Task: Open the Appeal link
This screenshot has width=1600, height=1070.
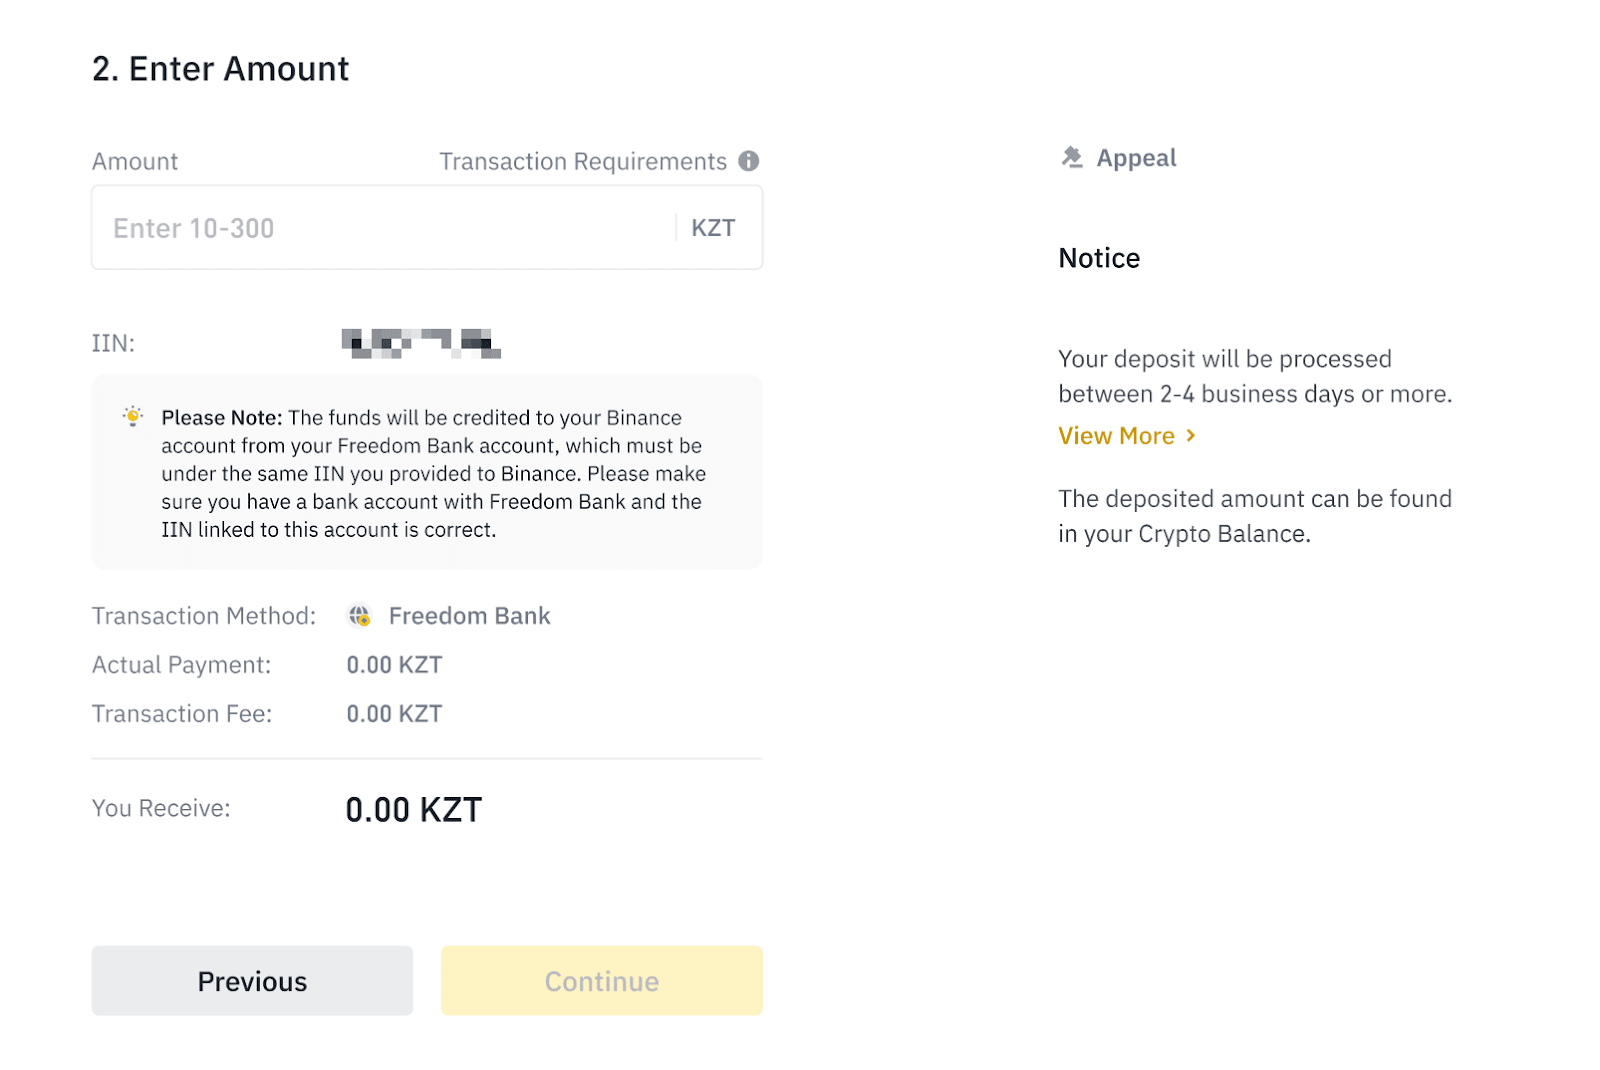Action: pyautogui.click(x=1136, y=158)
